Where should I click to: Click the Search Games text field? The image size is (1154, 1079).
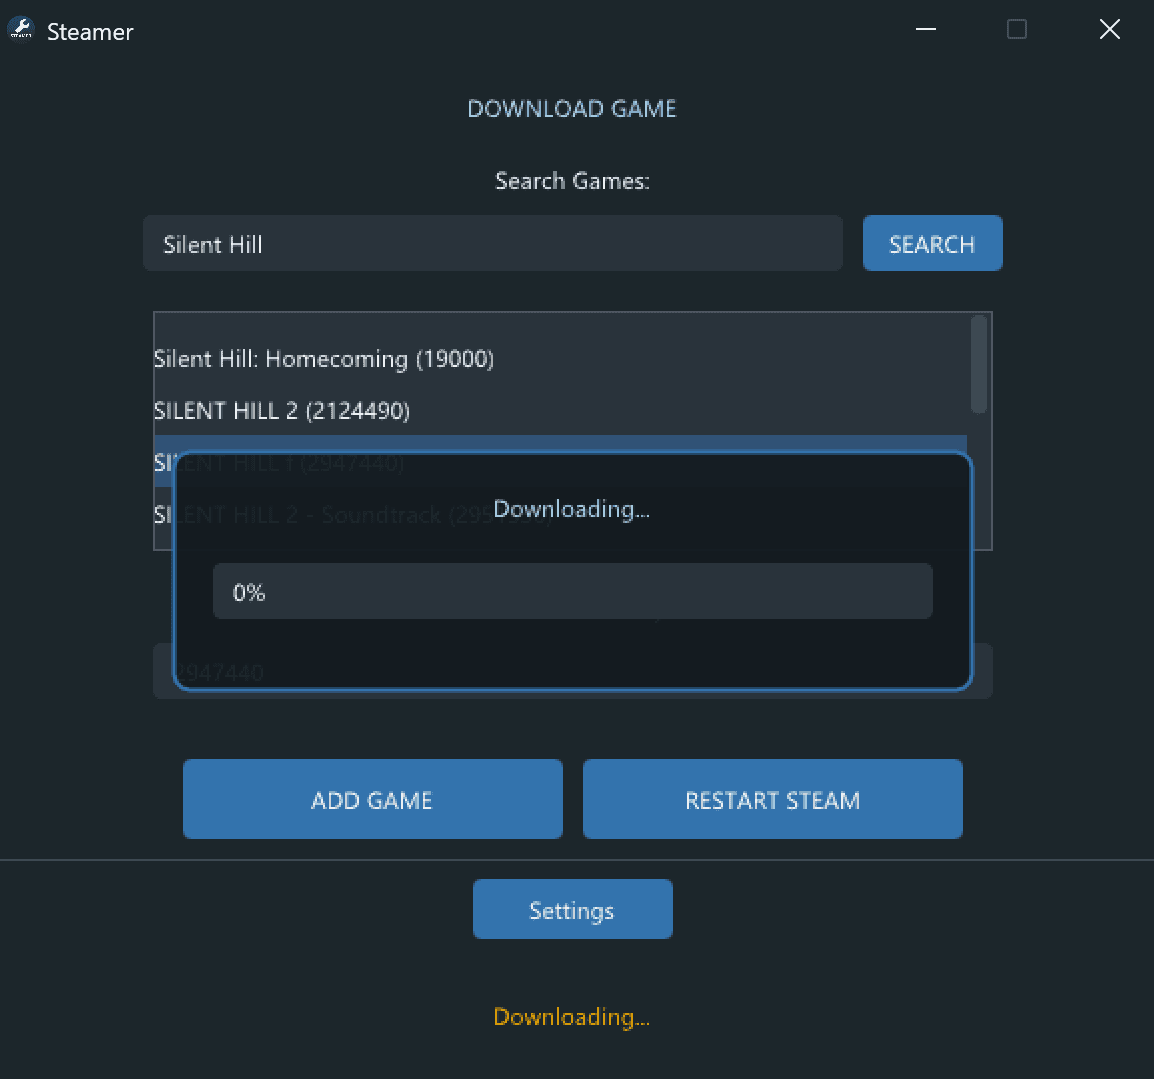(492, 243)
